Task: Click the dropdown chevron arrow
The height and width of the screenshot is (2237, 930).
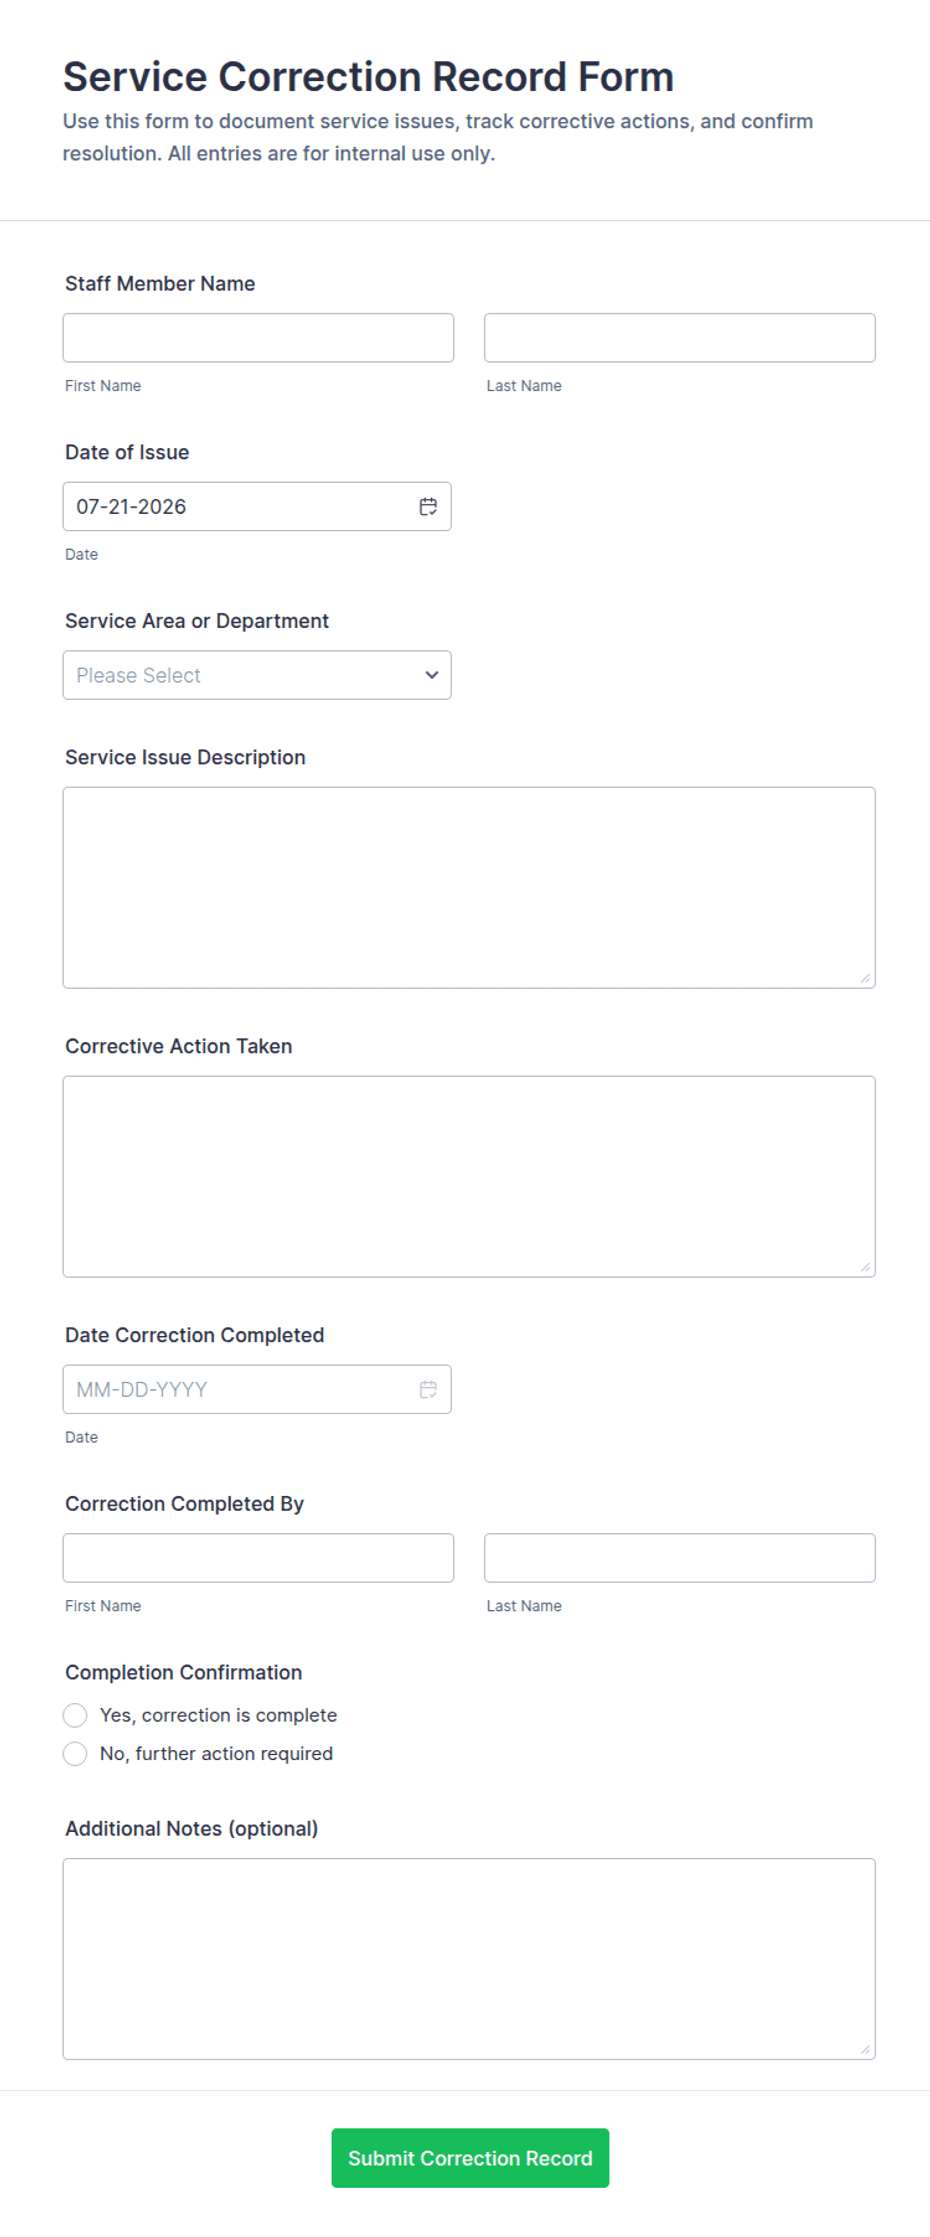Action: (431, 675)
